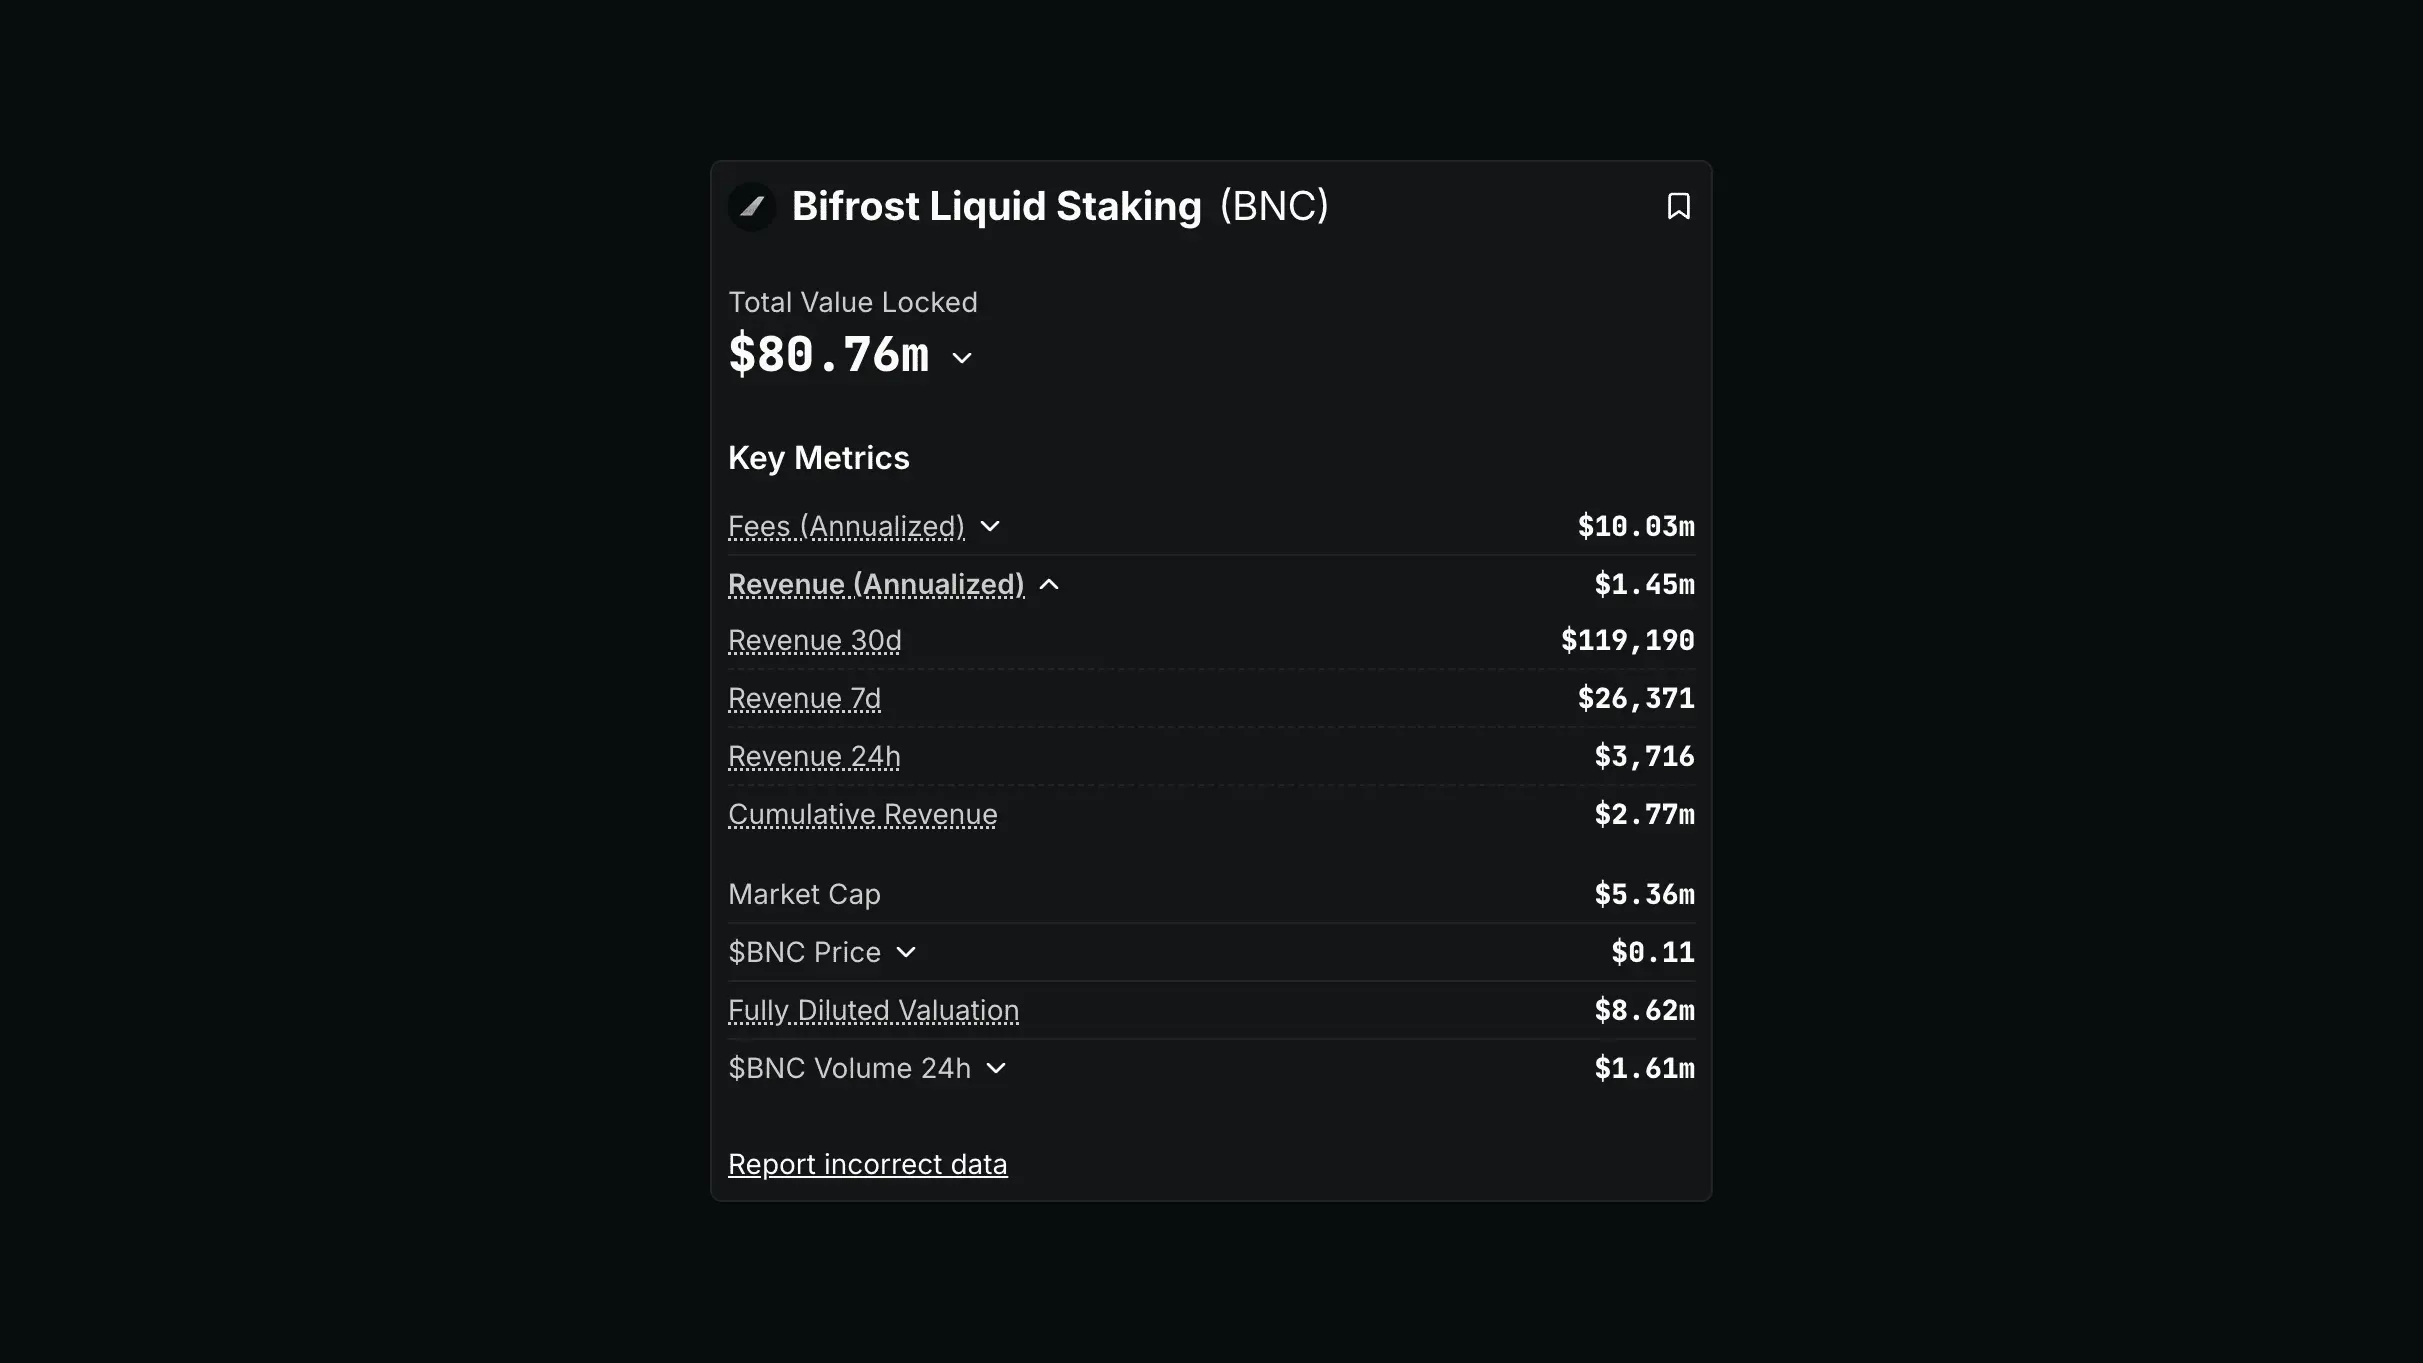Viewport: 2423px width, 1363px height.
Task: Bookmark Bifrost Liquid Staking protocol
Action: [1678, 206]
